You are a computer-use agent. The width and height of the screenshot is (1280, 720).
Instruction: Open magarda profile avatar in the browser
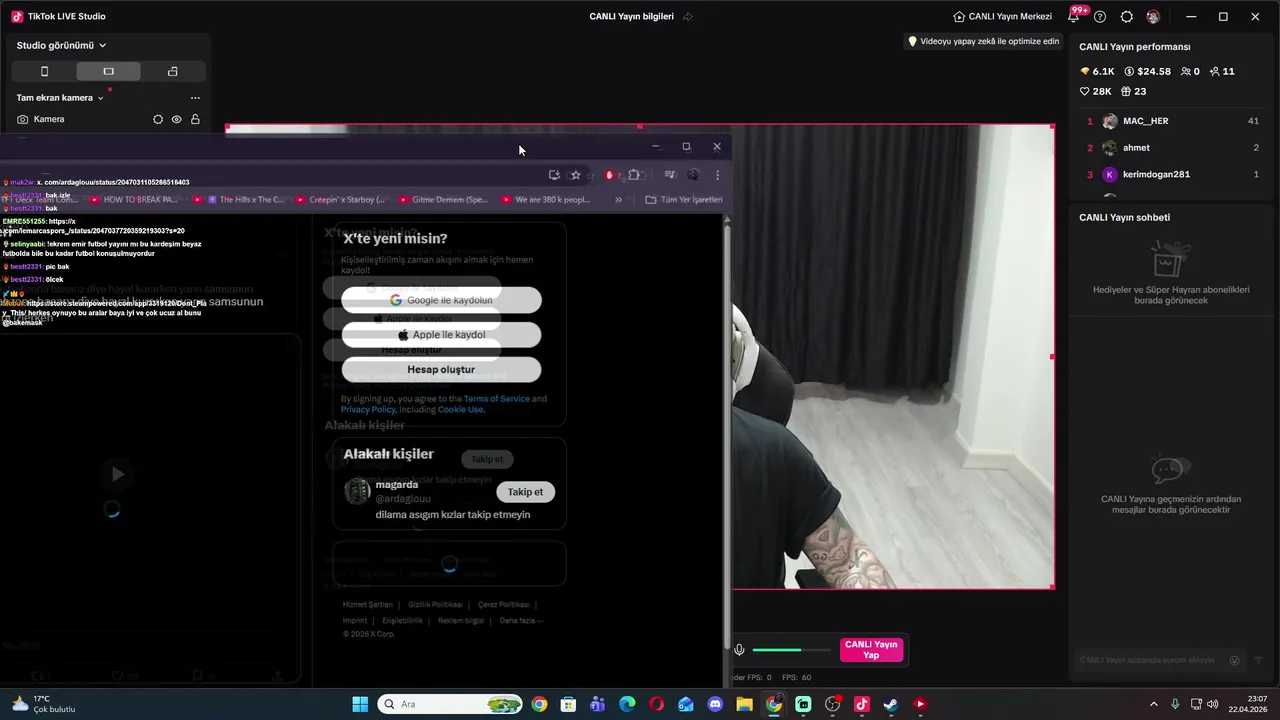pyautogui.click(x=357, y=491)
